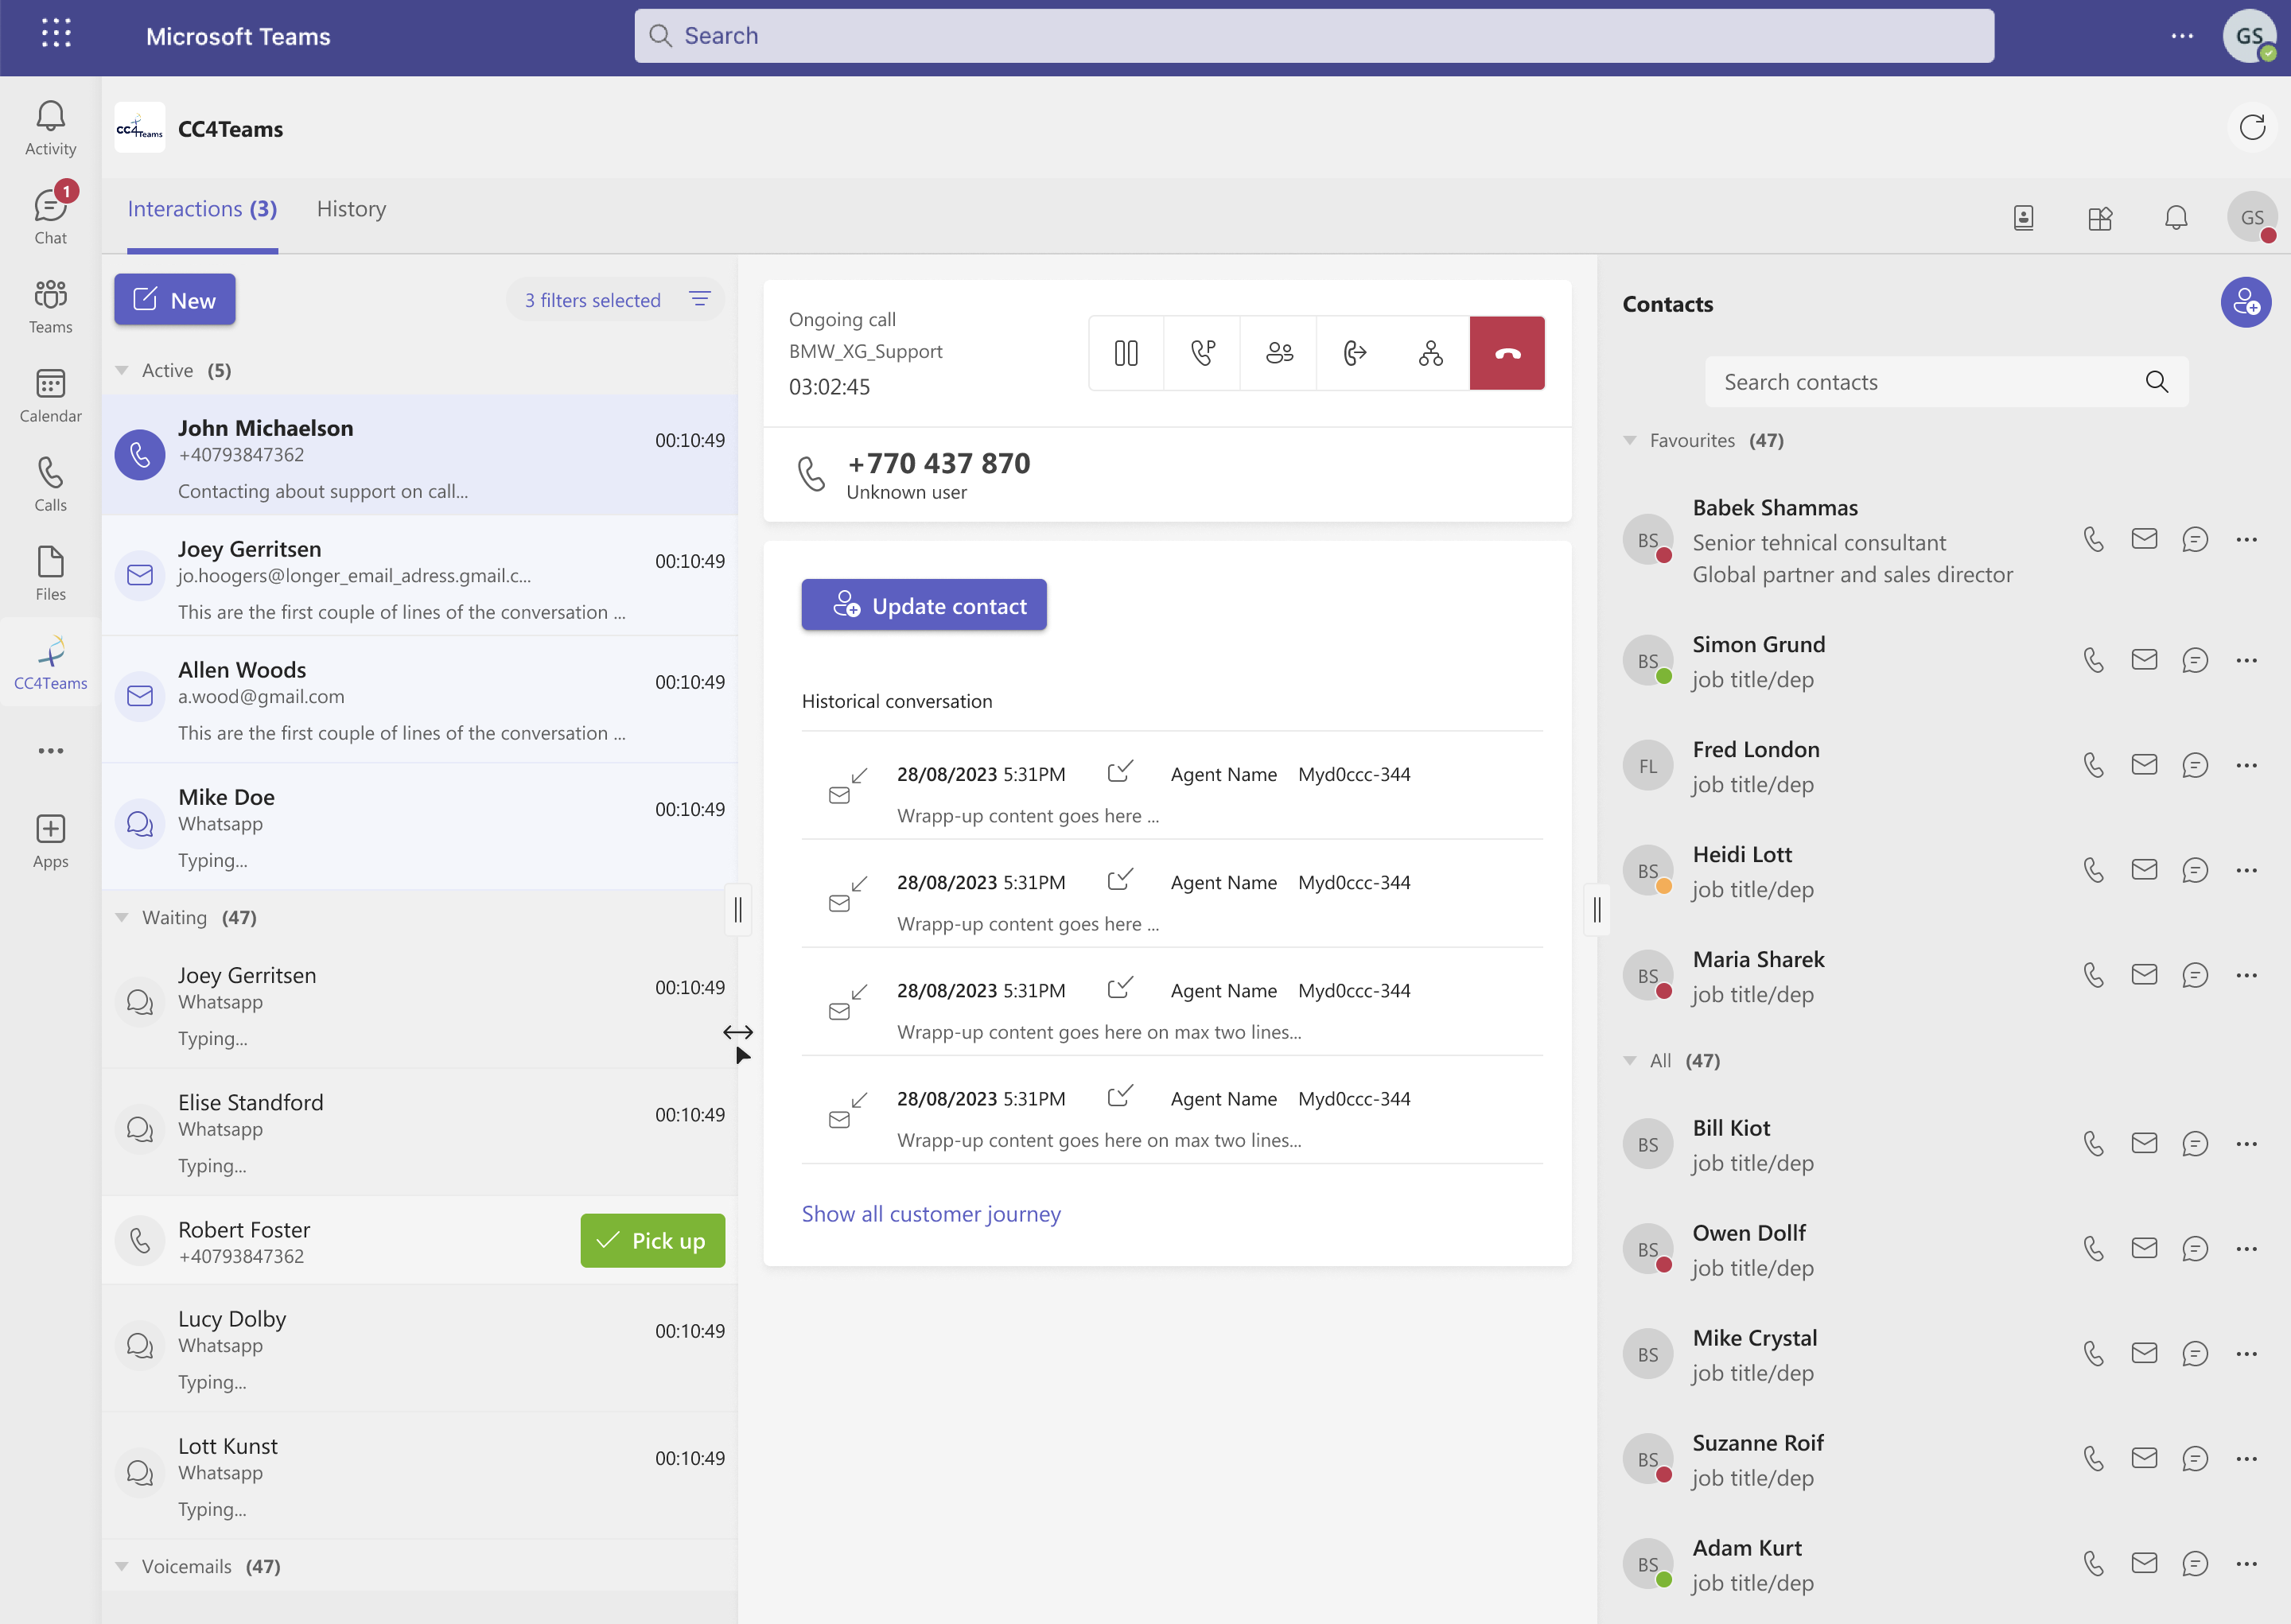Park the ongoing call
2291x1624 pixels.
[x=1202, y=353]
